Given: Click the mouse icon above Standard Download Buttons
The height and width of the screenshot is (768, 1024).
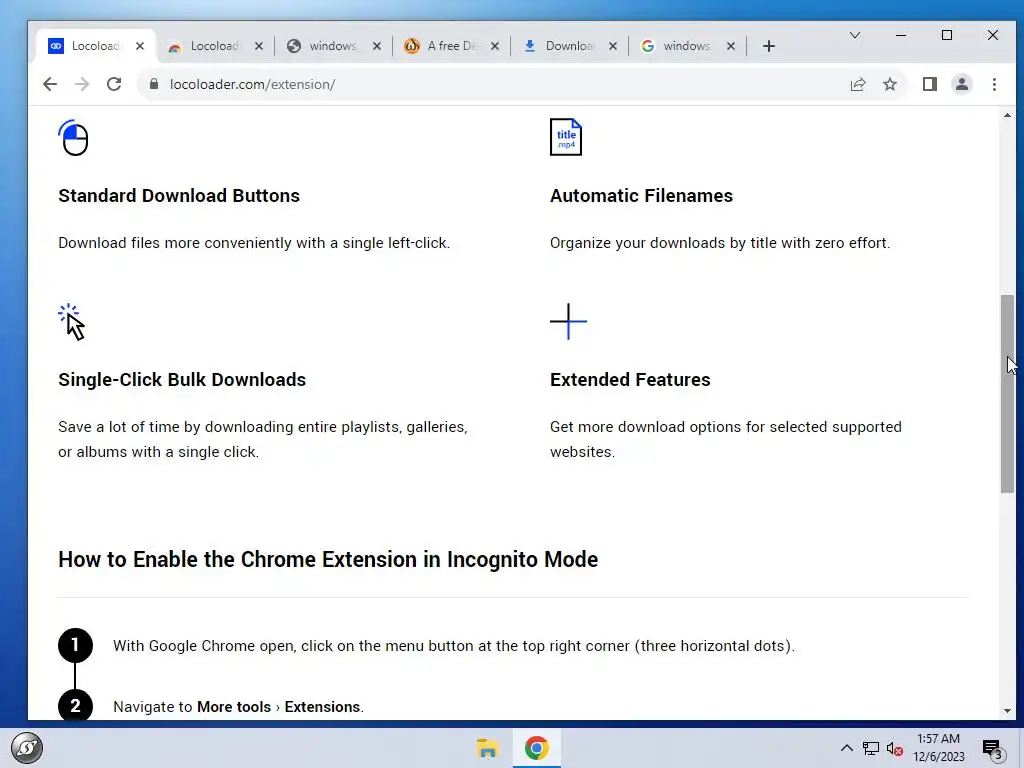Looking at the screenshot, I should click(73, 137).
